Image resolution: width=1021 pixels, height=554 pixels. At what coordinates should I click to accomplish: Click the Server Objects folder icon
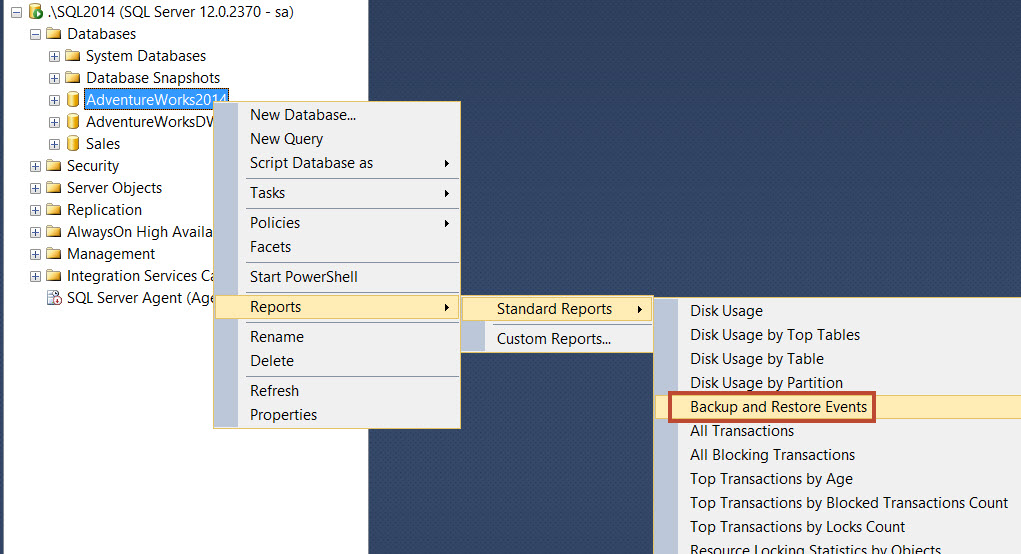pyautogui.click(x=54, y=187)
